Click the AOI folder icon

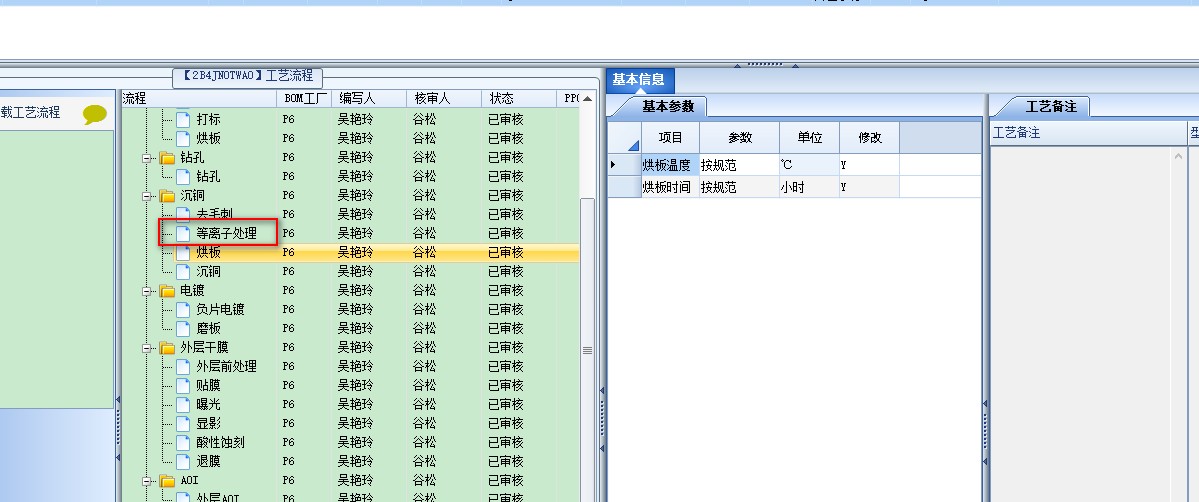(167, 481)
